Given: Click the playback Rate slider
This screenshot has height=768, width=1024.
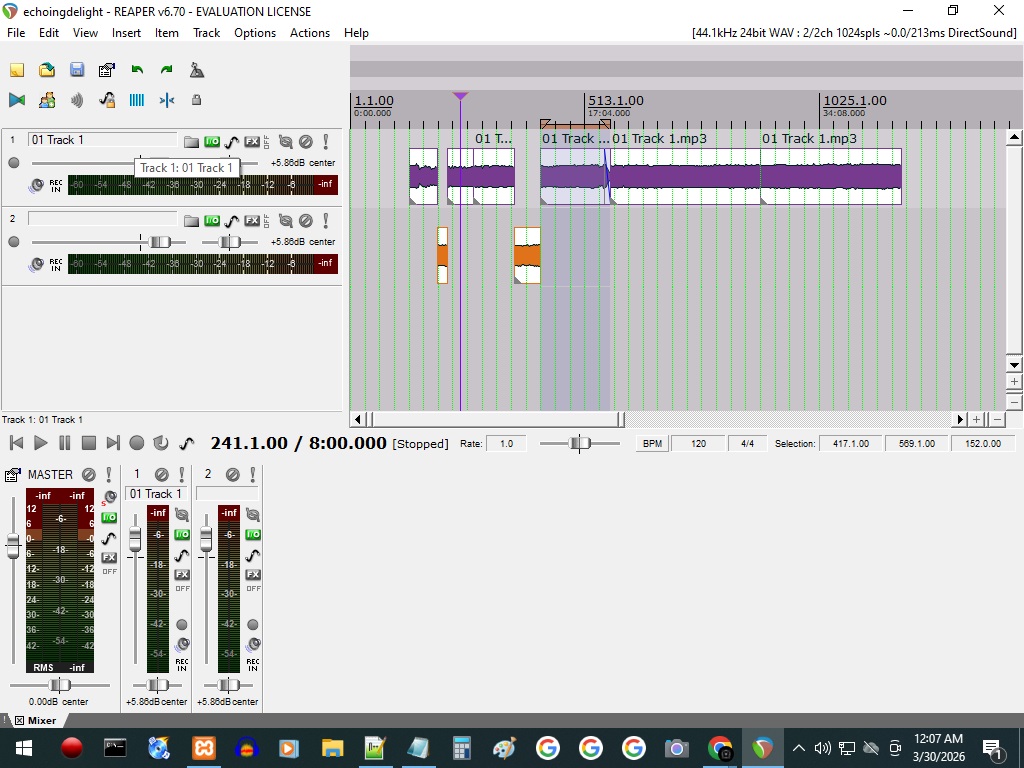Looking at the screenshot, I should [580, 443].
